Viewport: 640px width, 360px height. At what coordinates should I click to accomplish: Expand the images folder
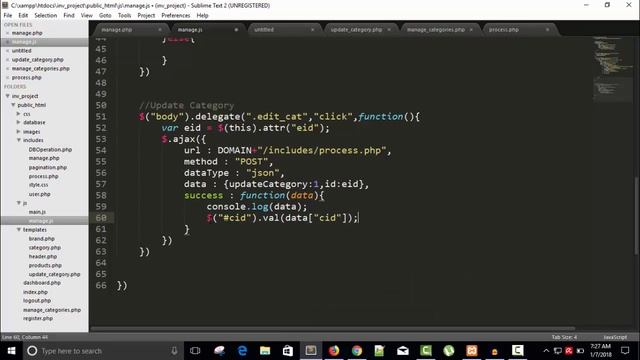tap(18, 131)
